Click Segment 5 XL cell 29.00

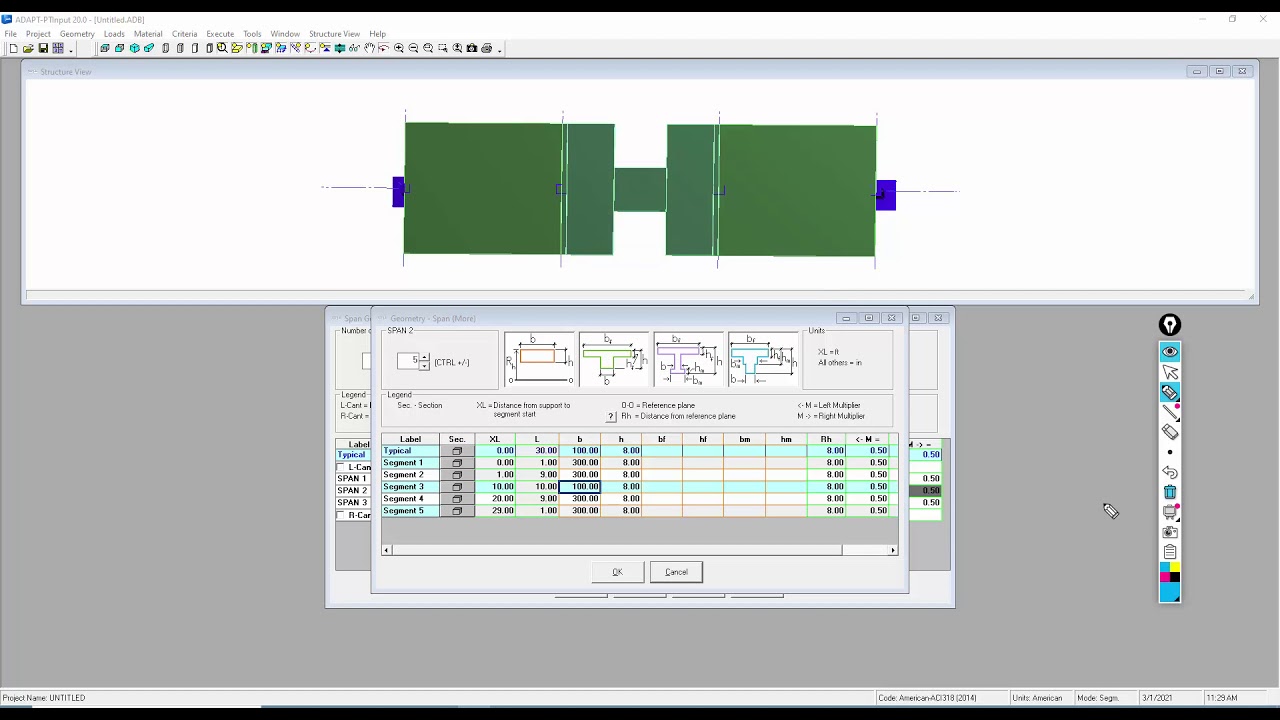pyautogui.click(x=495, y=511)
